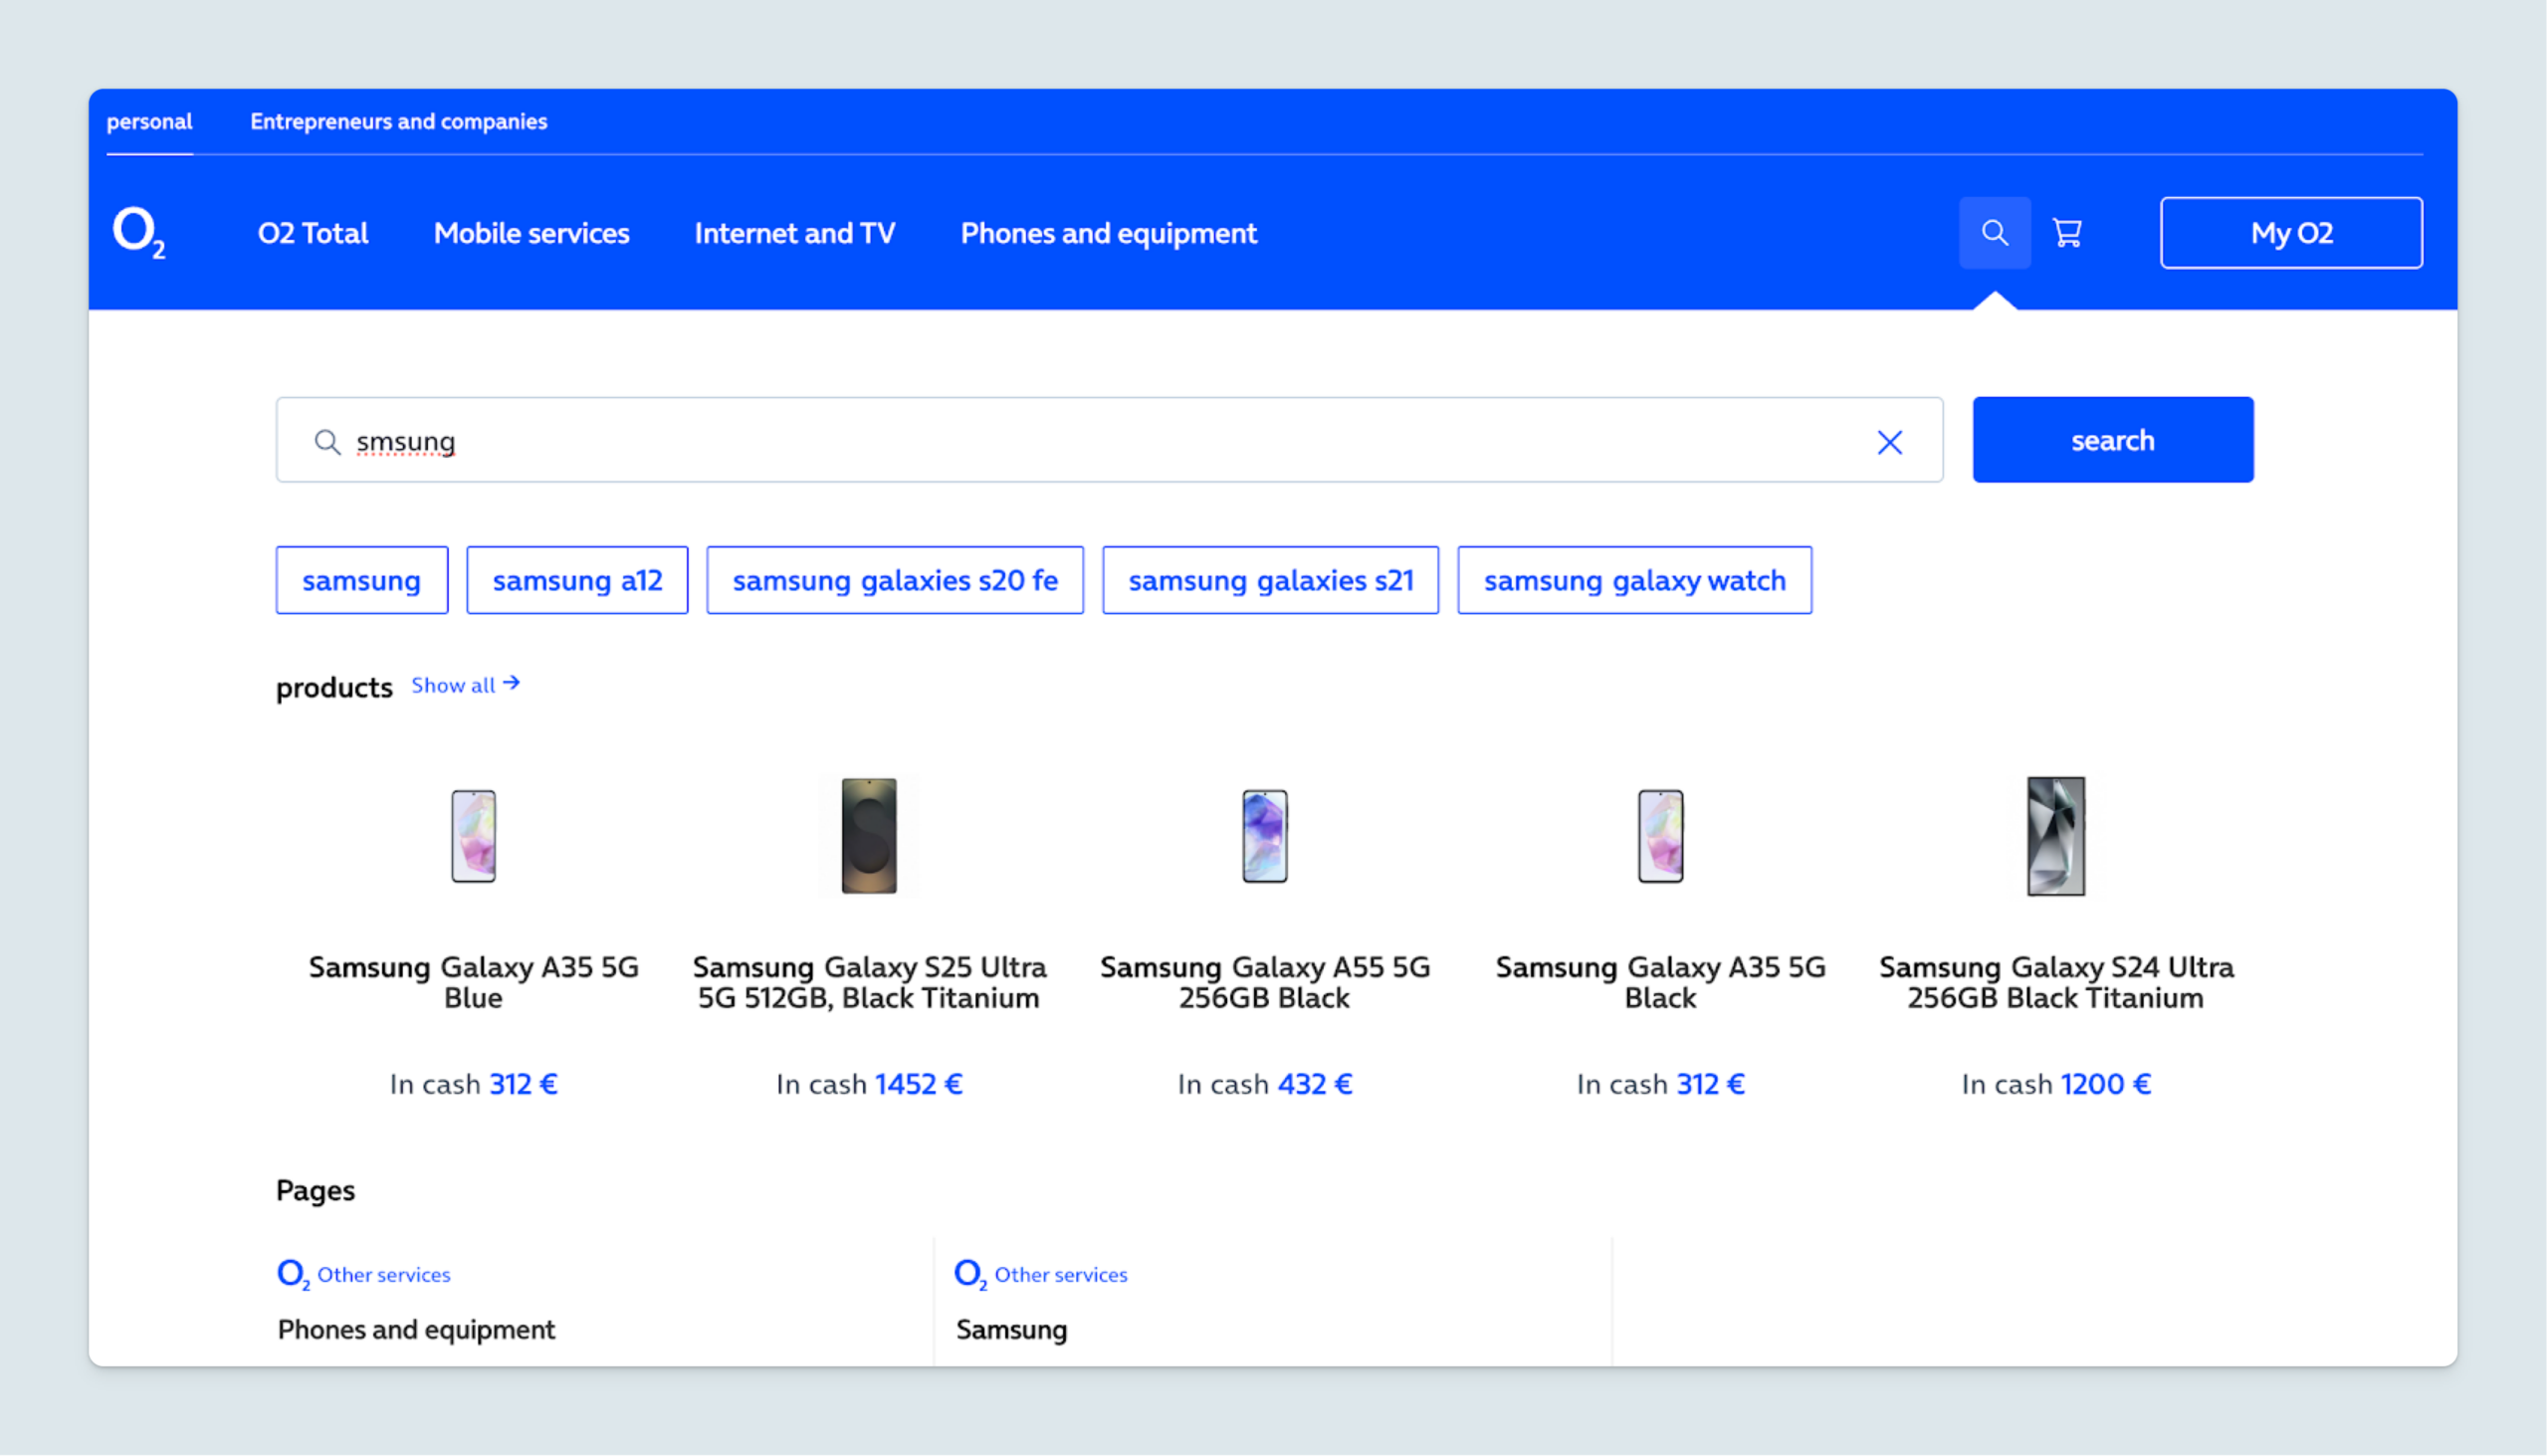Click Samsung Galaxy A55 5G 256GB Black title
2548x1456 pixels.
pyautogui.click(x=1265, y=982)
